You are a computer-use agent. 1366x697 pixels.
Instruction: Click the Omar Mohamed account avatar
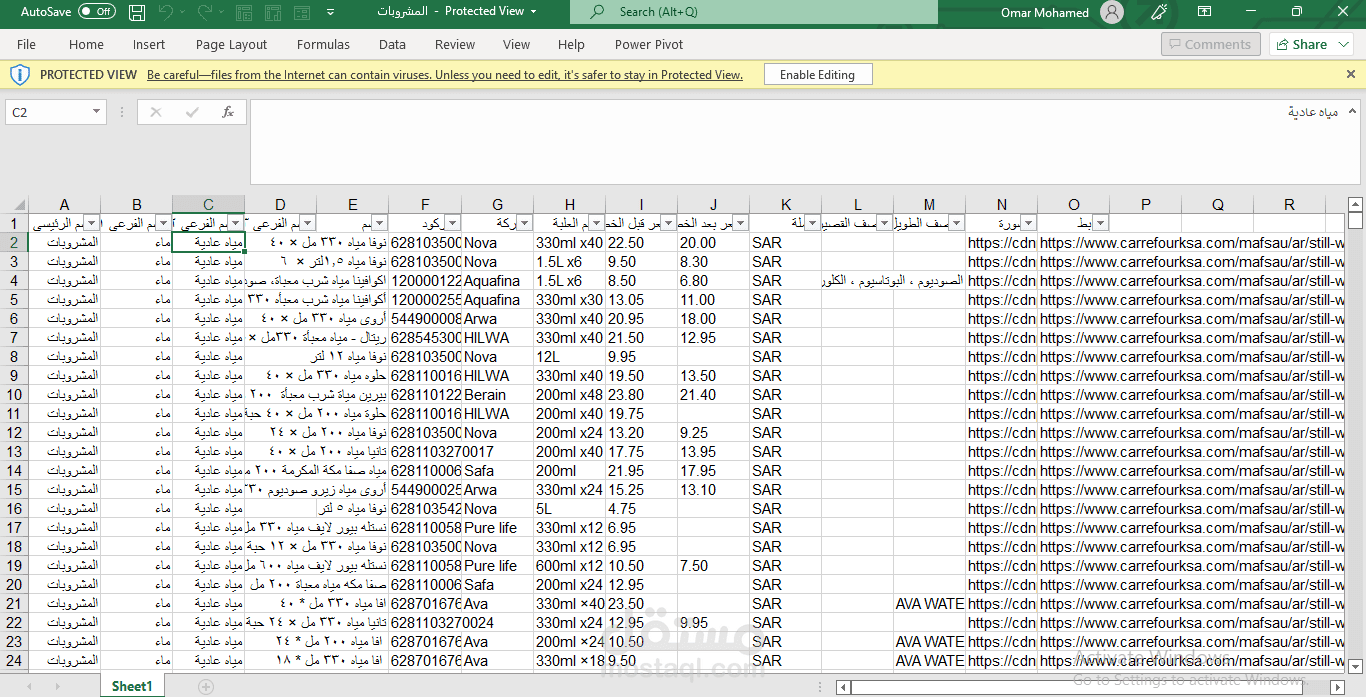point(1111,12)
